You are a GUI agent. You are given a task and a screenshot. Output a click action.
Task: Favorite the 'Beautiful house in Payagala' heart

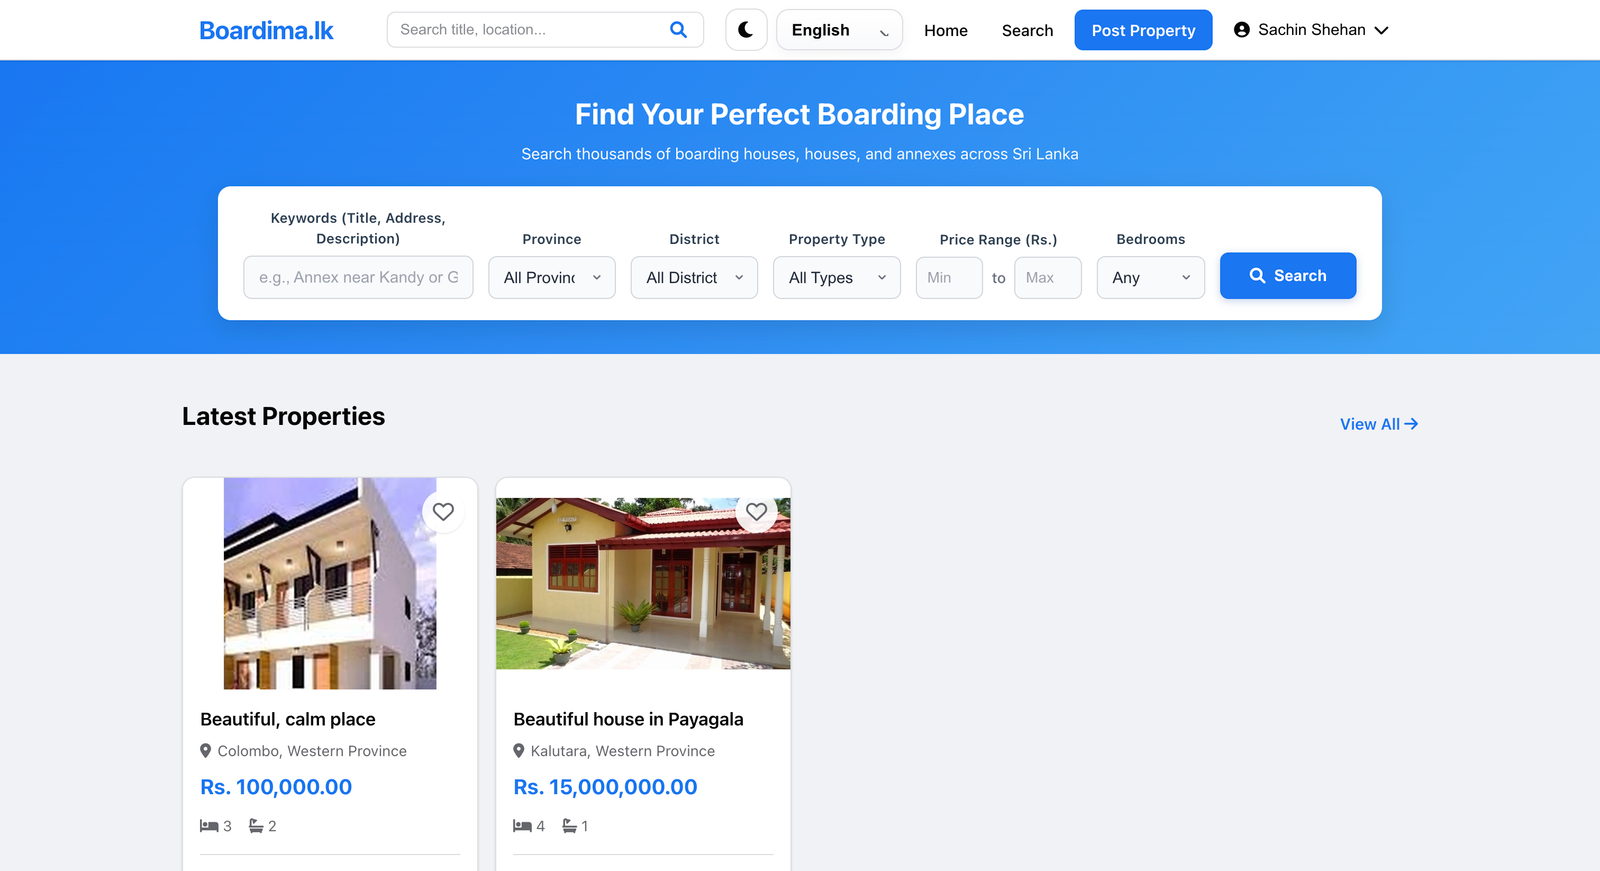757,512
